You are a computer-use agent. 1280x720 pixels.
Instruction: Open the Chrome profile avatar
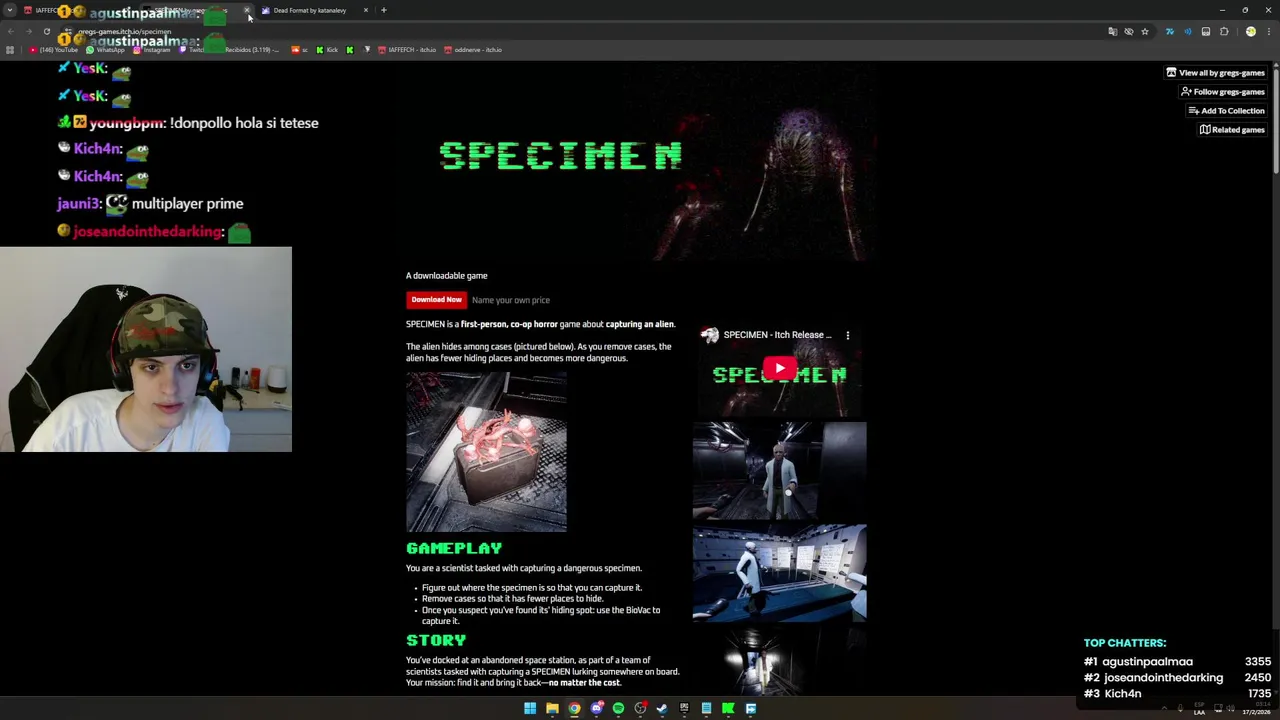click(1250, 32)
